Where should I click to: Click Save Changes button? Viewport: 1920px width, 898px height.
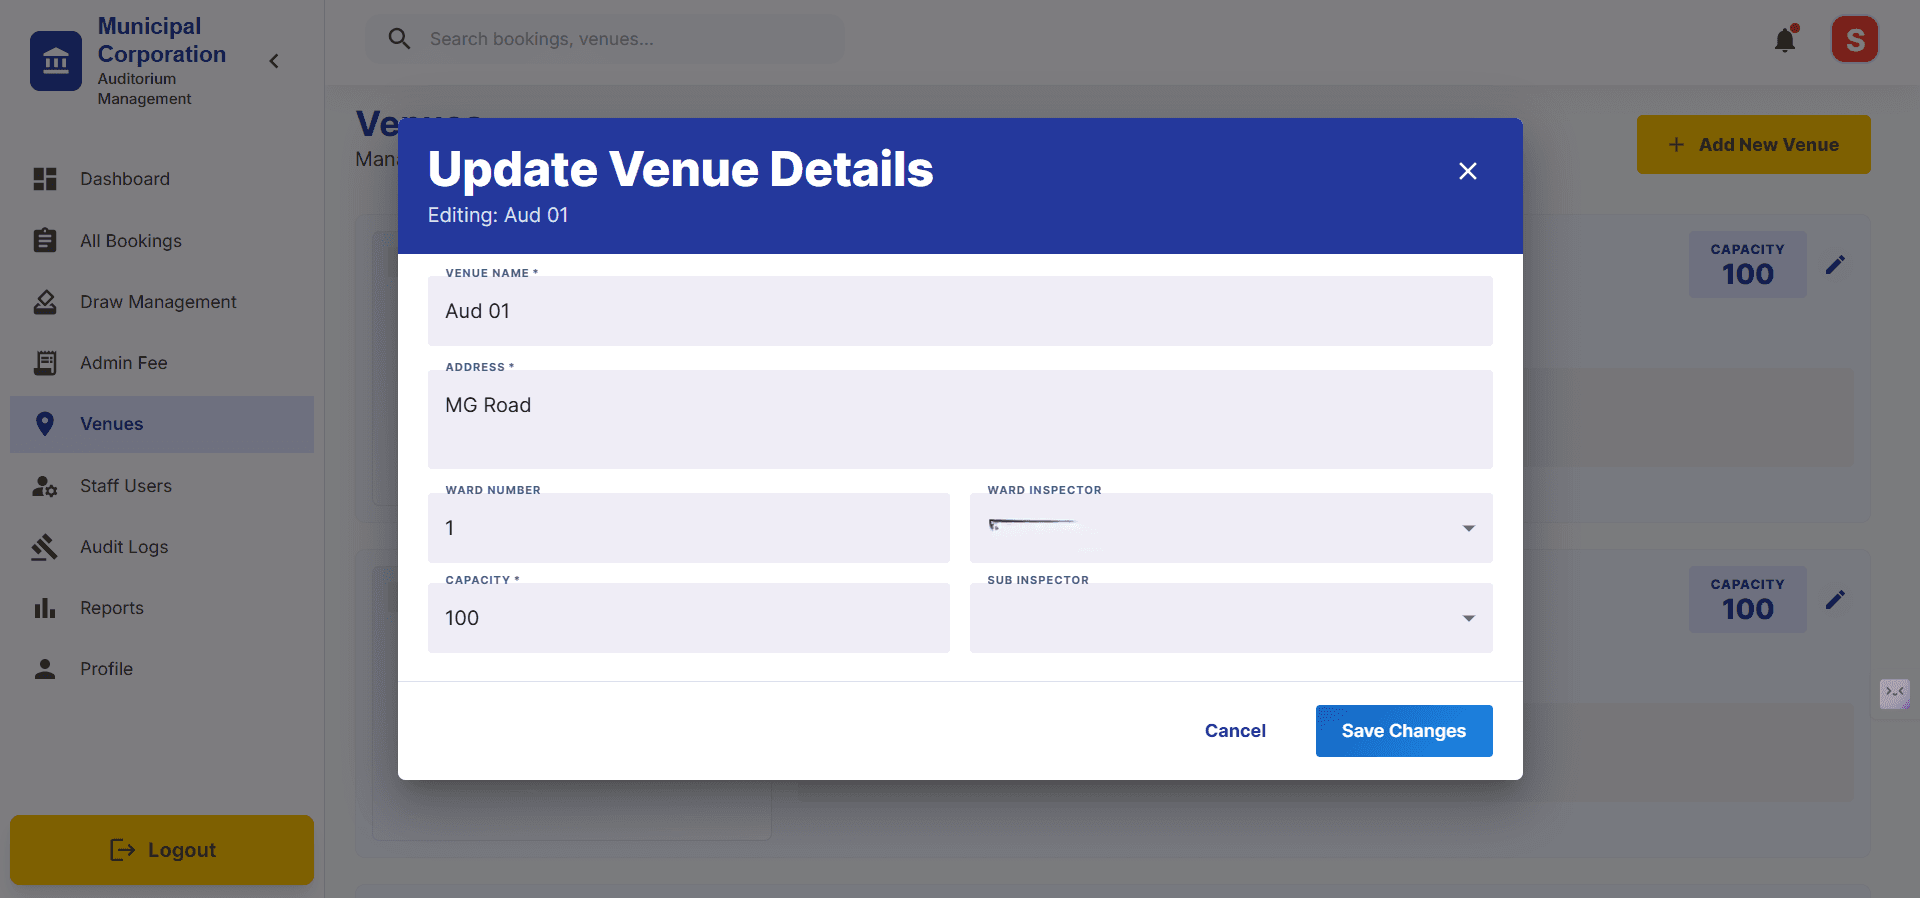(1404, 731)
